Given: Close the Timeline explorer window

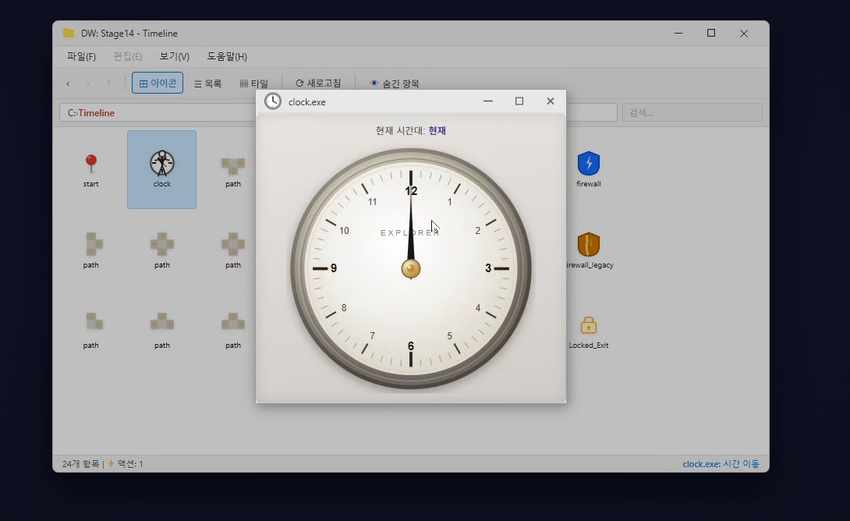Looking at the screenshot, I should coord(744,34).
